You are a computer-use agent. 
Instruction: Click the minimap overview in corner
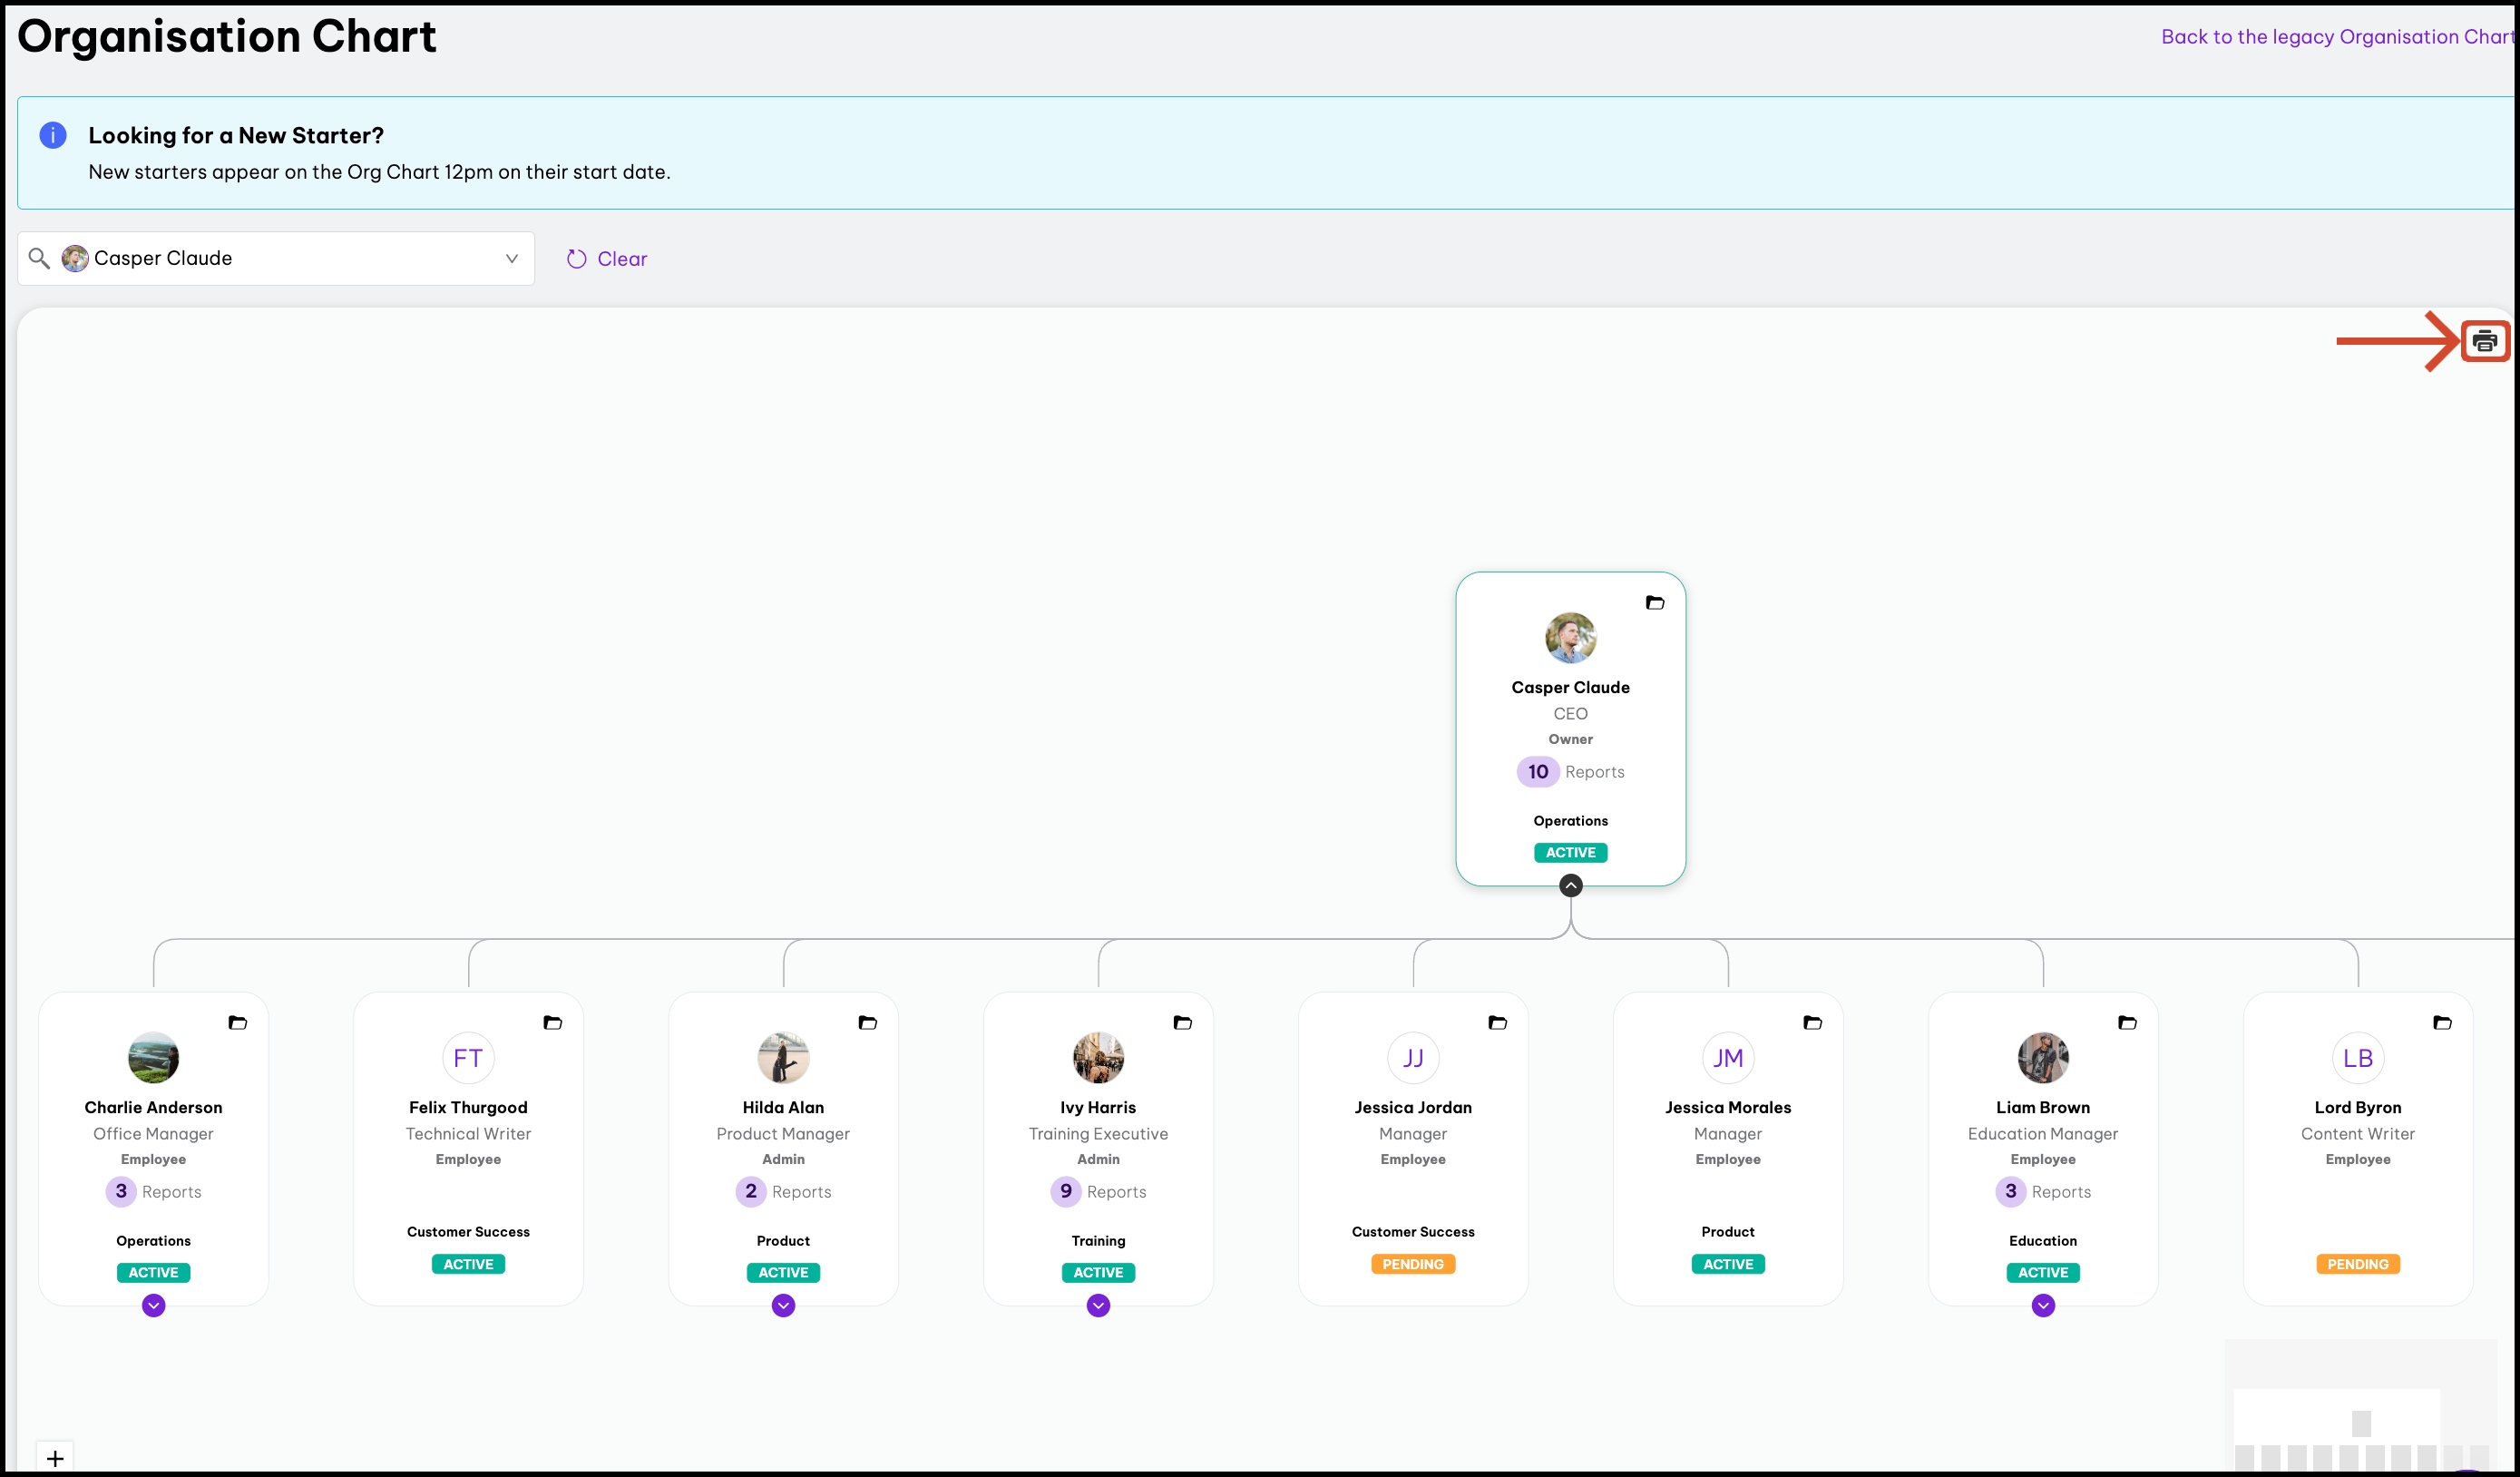[x=2360, y=1410]
